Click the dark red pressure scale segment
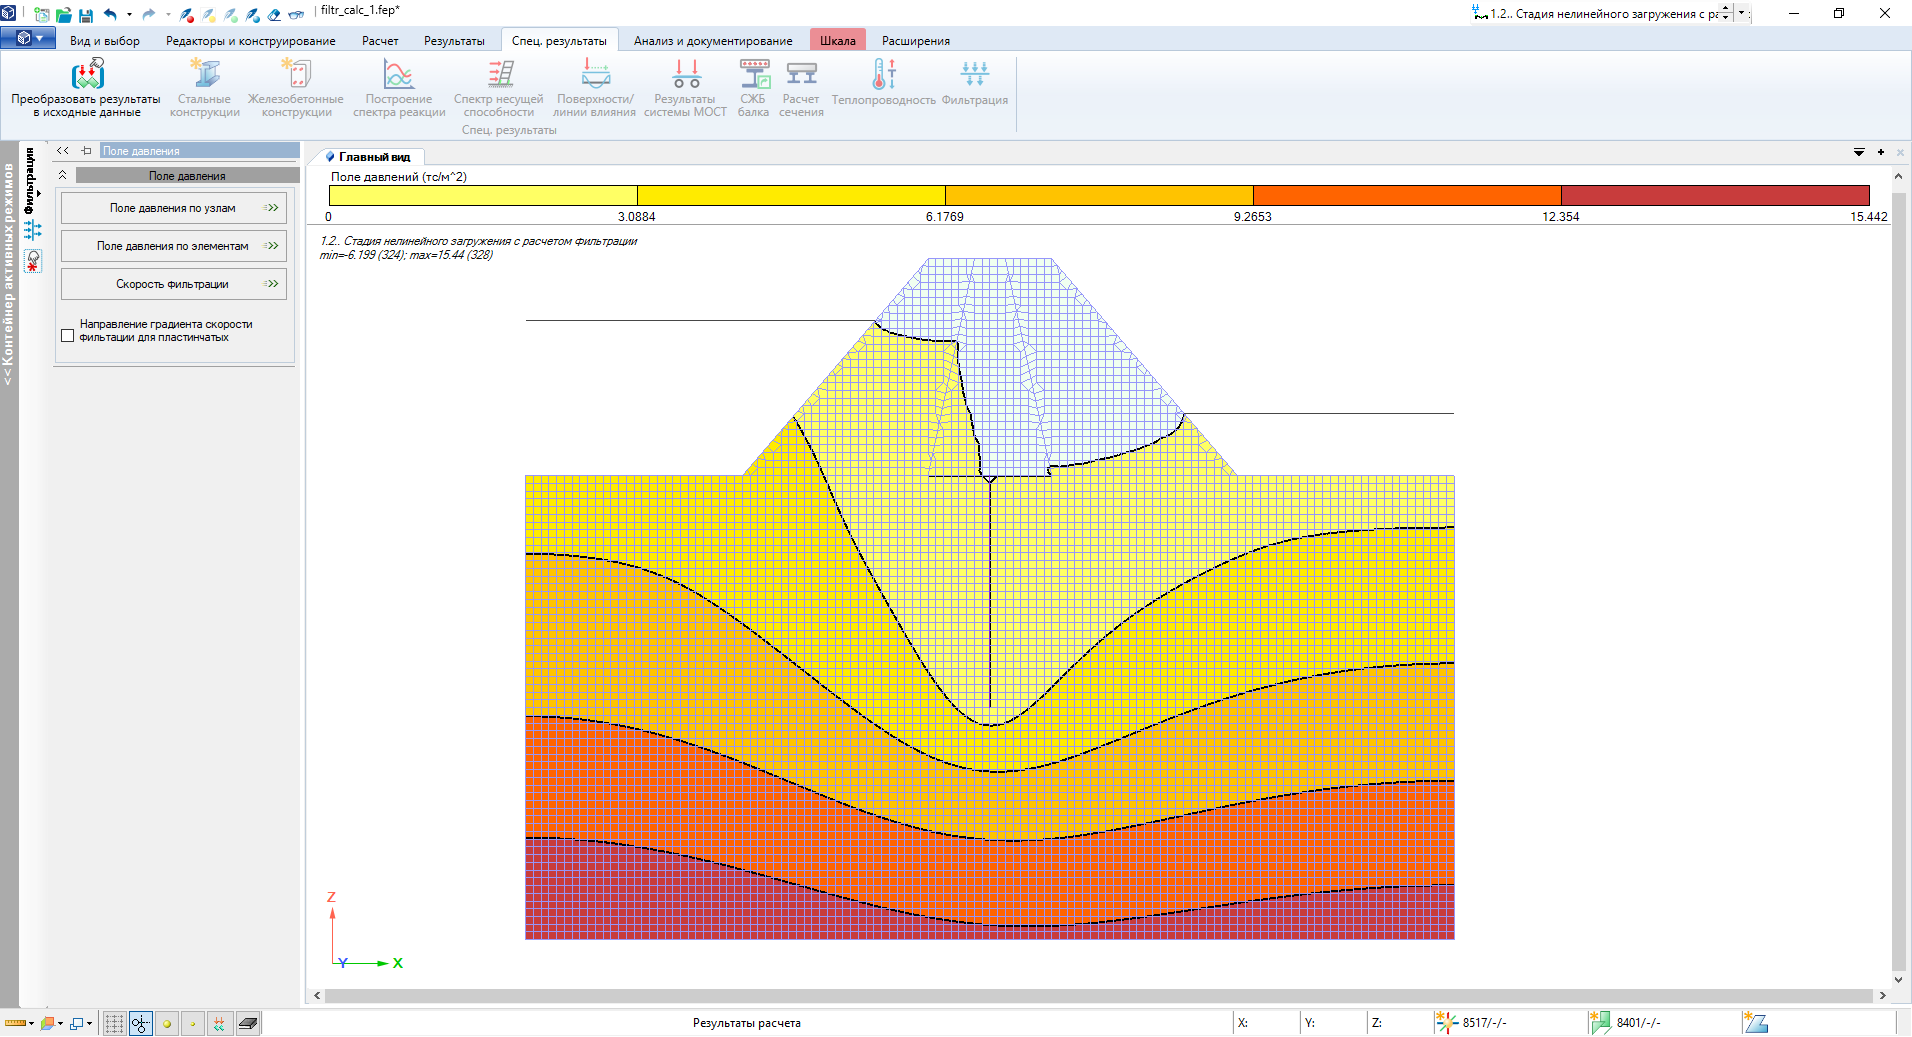This screenshot has height=1037, width=1912. tap(1714, 195)
